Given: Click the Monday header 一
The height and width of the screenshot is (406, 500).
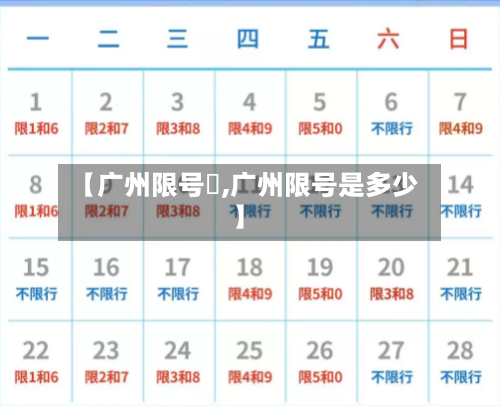Looking at the screenshot, I should coord(38,38).
